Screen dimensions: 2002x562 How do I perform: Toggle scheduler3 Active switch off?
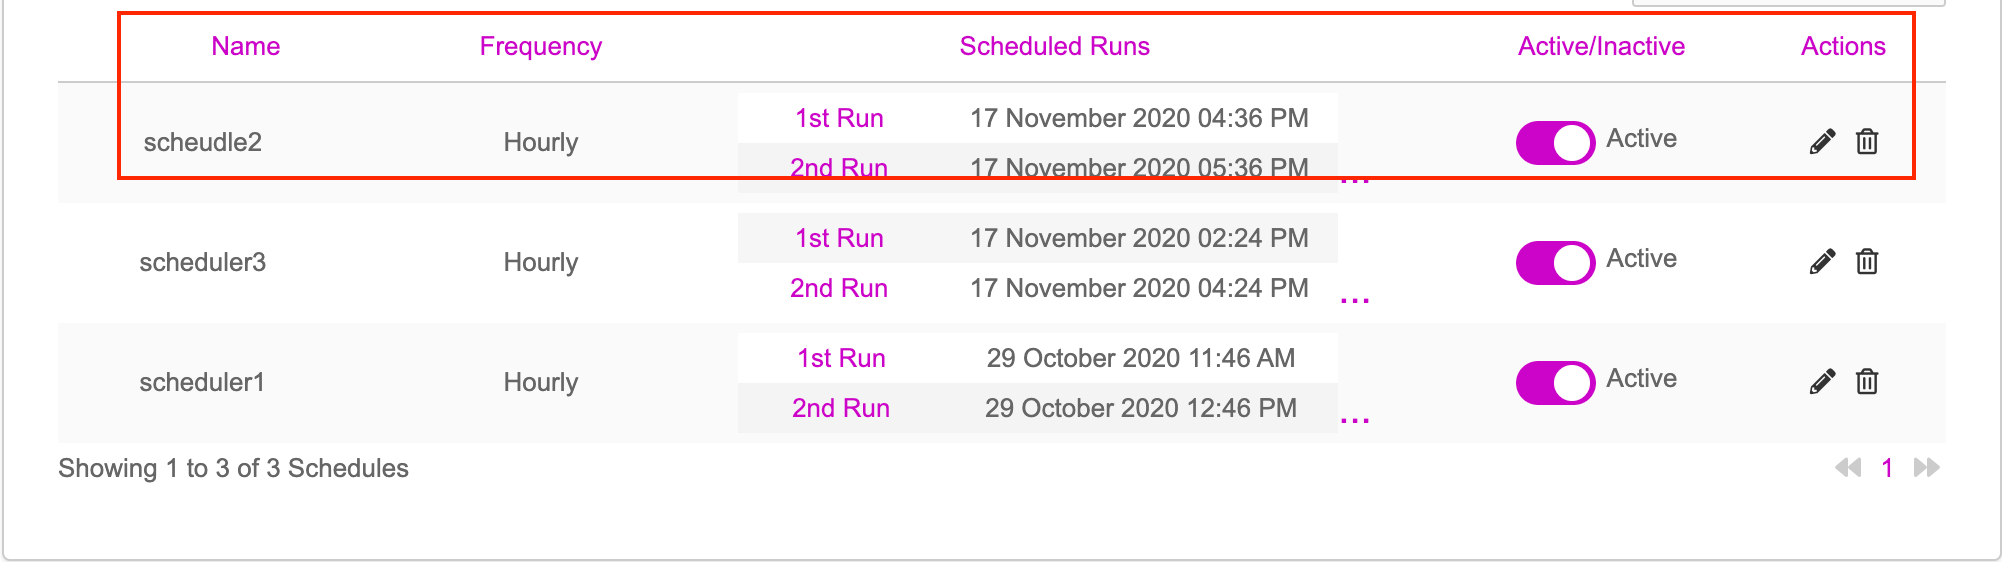click(1555, 263)
